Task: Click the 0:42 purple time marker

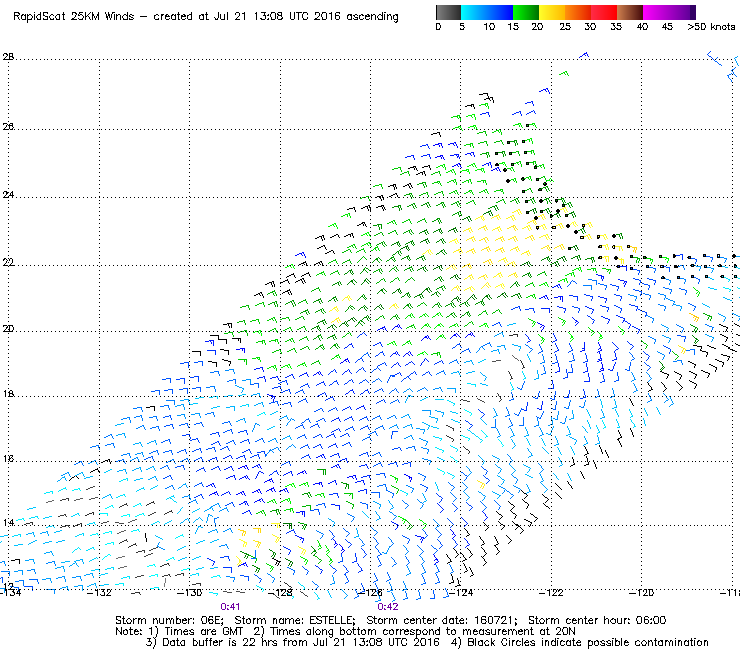Action: (x=388, y=607)
